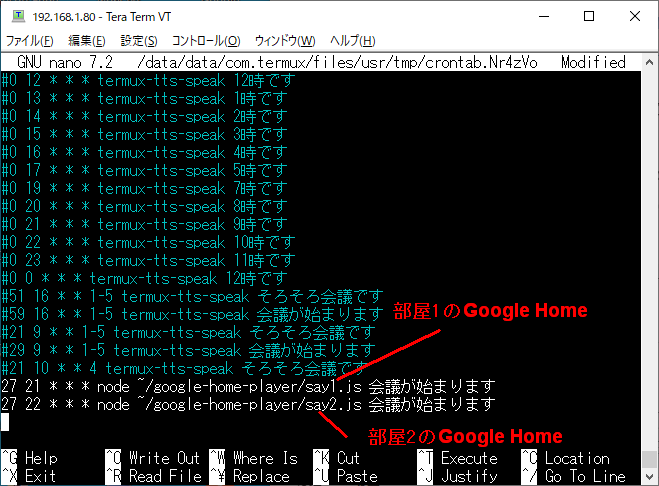
Task: Place cursor on say1.js cron line
Action: point(248,386)
